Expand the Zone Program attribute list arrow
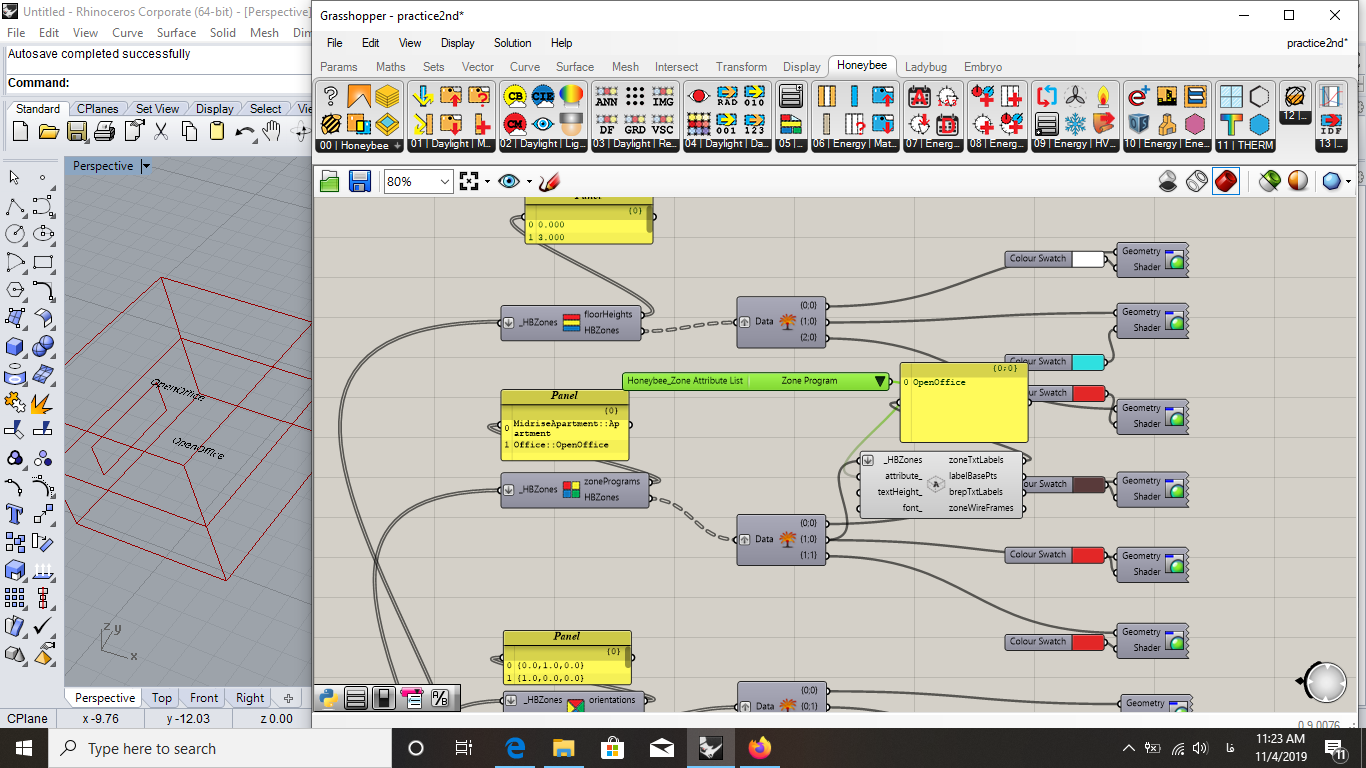1366x768 pixels. point(880,381)
